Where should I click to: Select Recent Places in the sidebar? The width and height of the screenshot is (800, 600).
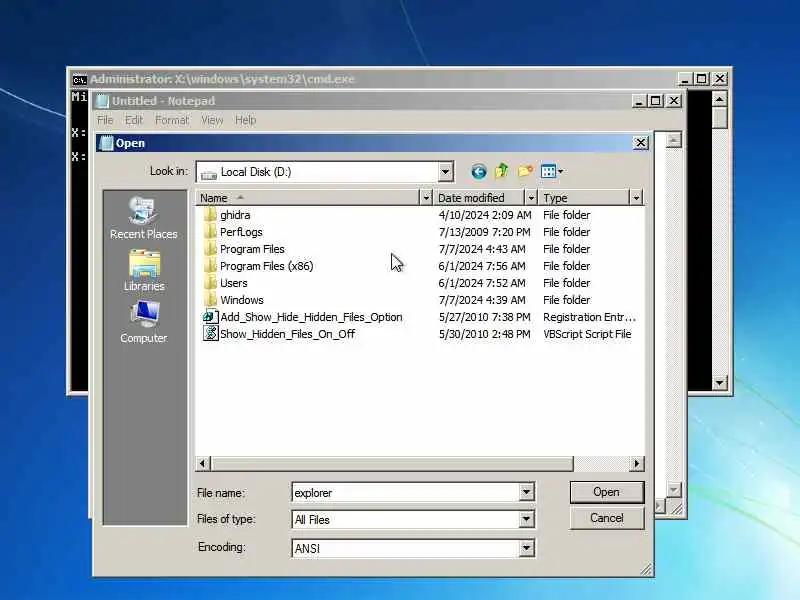coord(144,218)
